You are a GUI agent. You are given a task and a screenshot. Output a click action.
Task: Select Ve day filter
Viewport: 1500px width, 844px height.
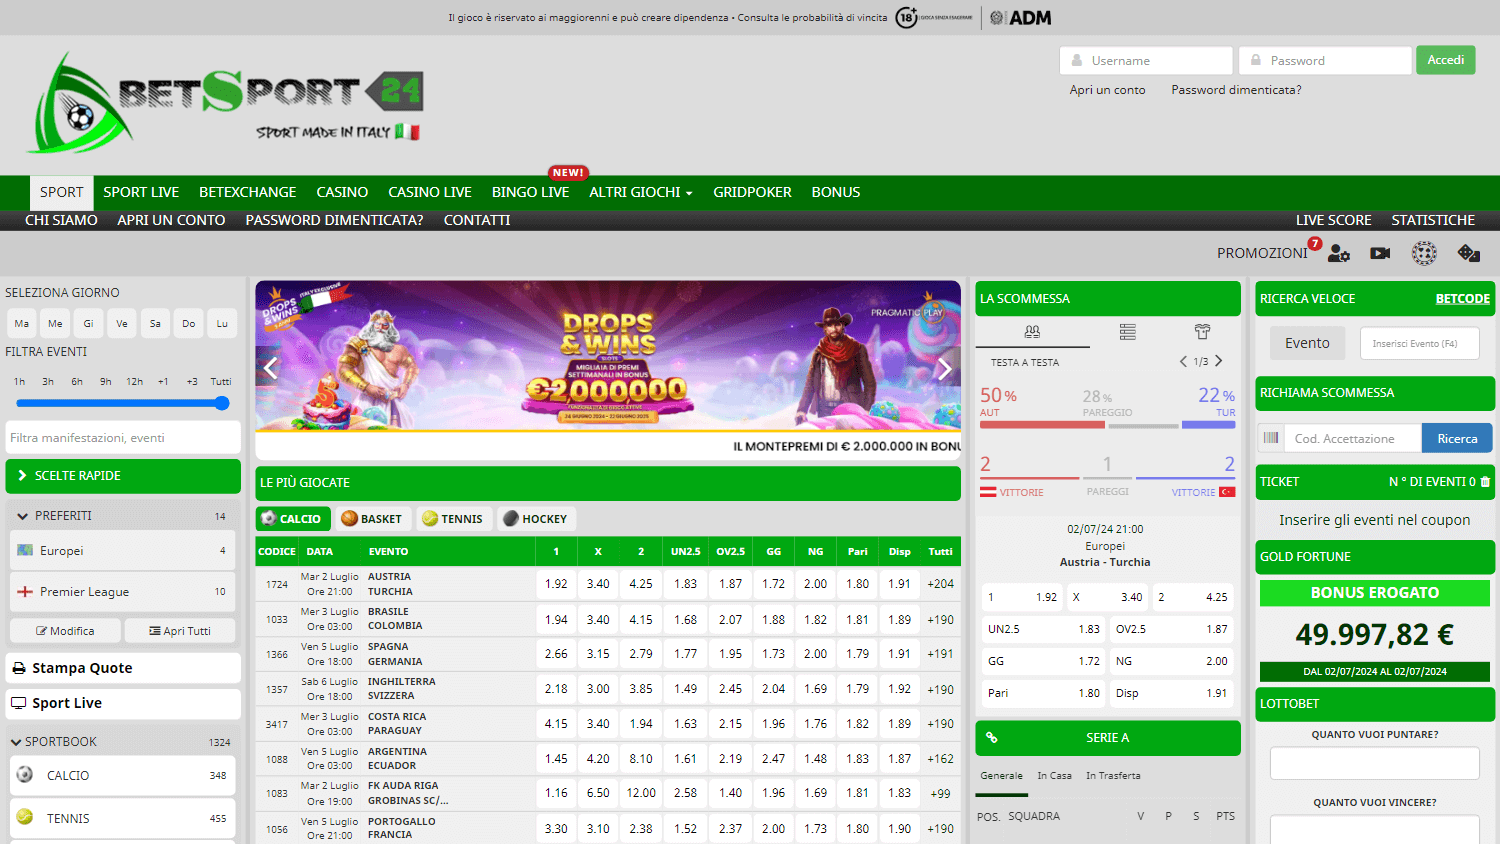tap(122, 323)
